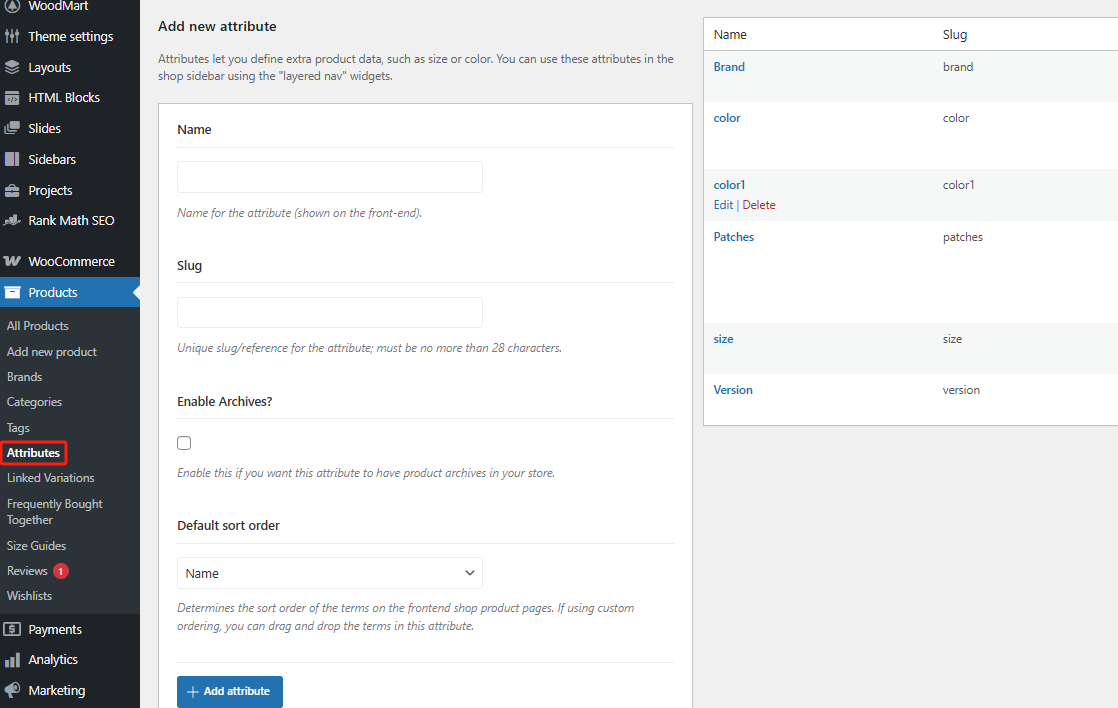Screen dimensions: 1118x708
Task: Go to Categories in Products submenu
Action: (x=34, y=402)
